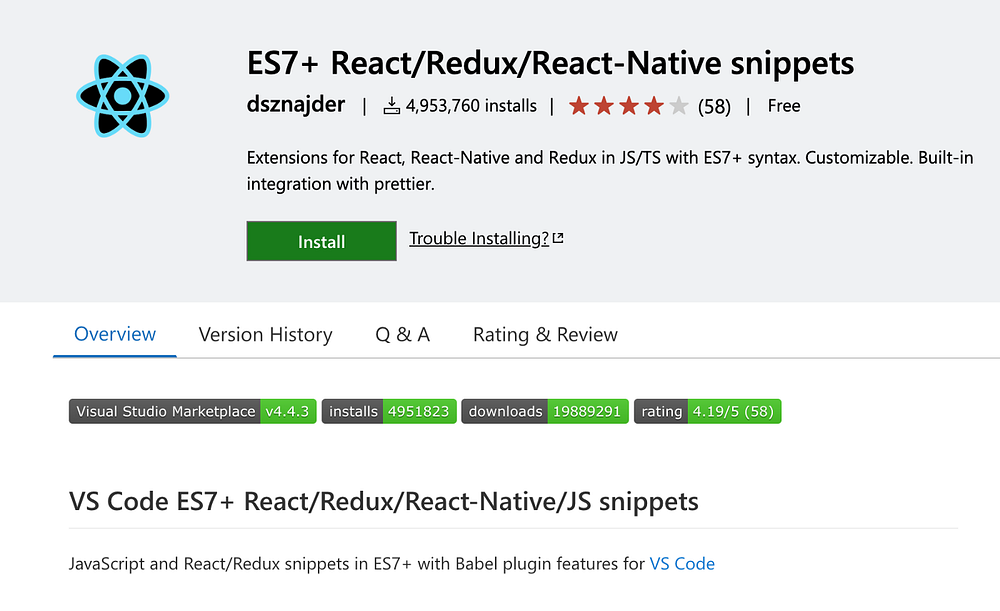
Task: Follow the VS Code hyperlink in description
Action: 682,564
